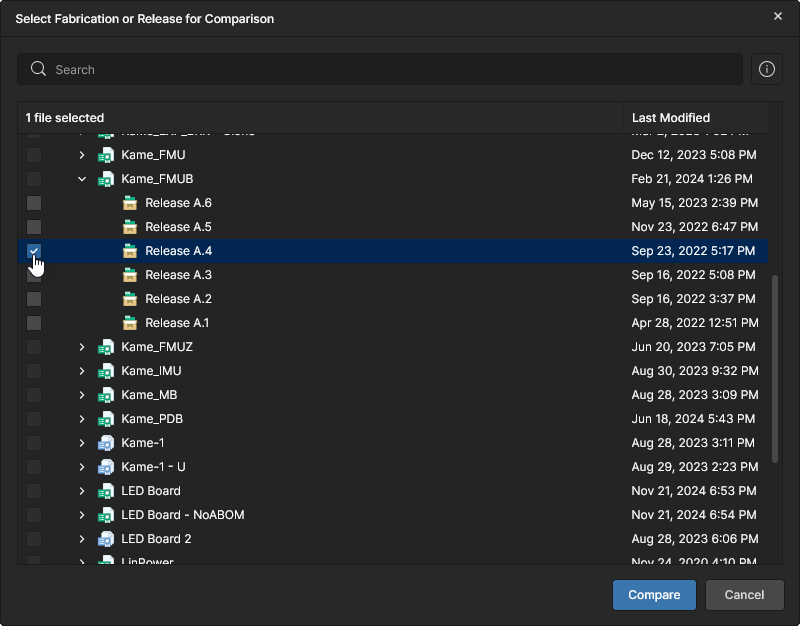Viewport: 800px width, 626px height.
Task: Select the Kame_IMU project label
Action: click(151, 371)
